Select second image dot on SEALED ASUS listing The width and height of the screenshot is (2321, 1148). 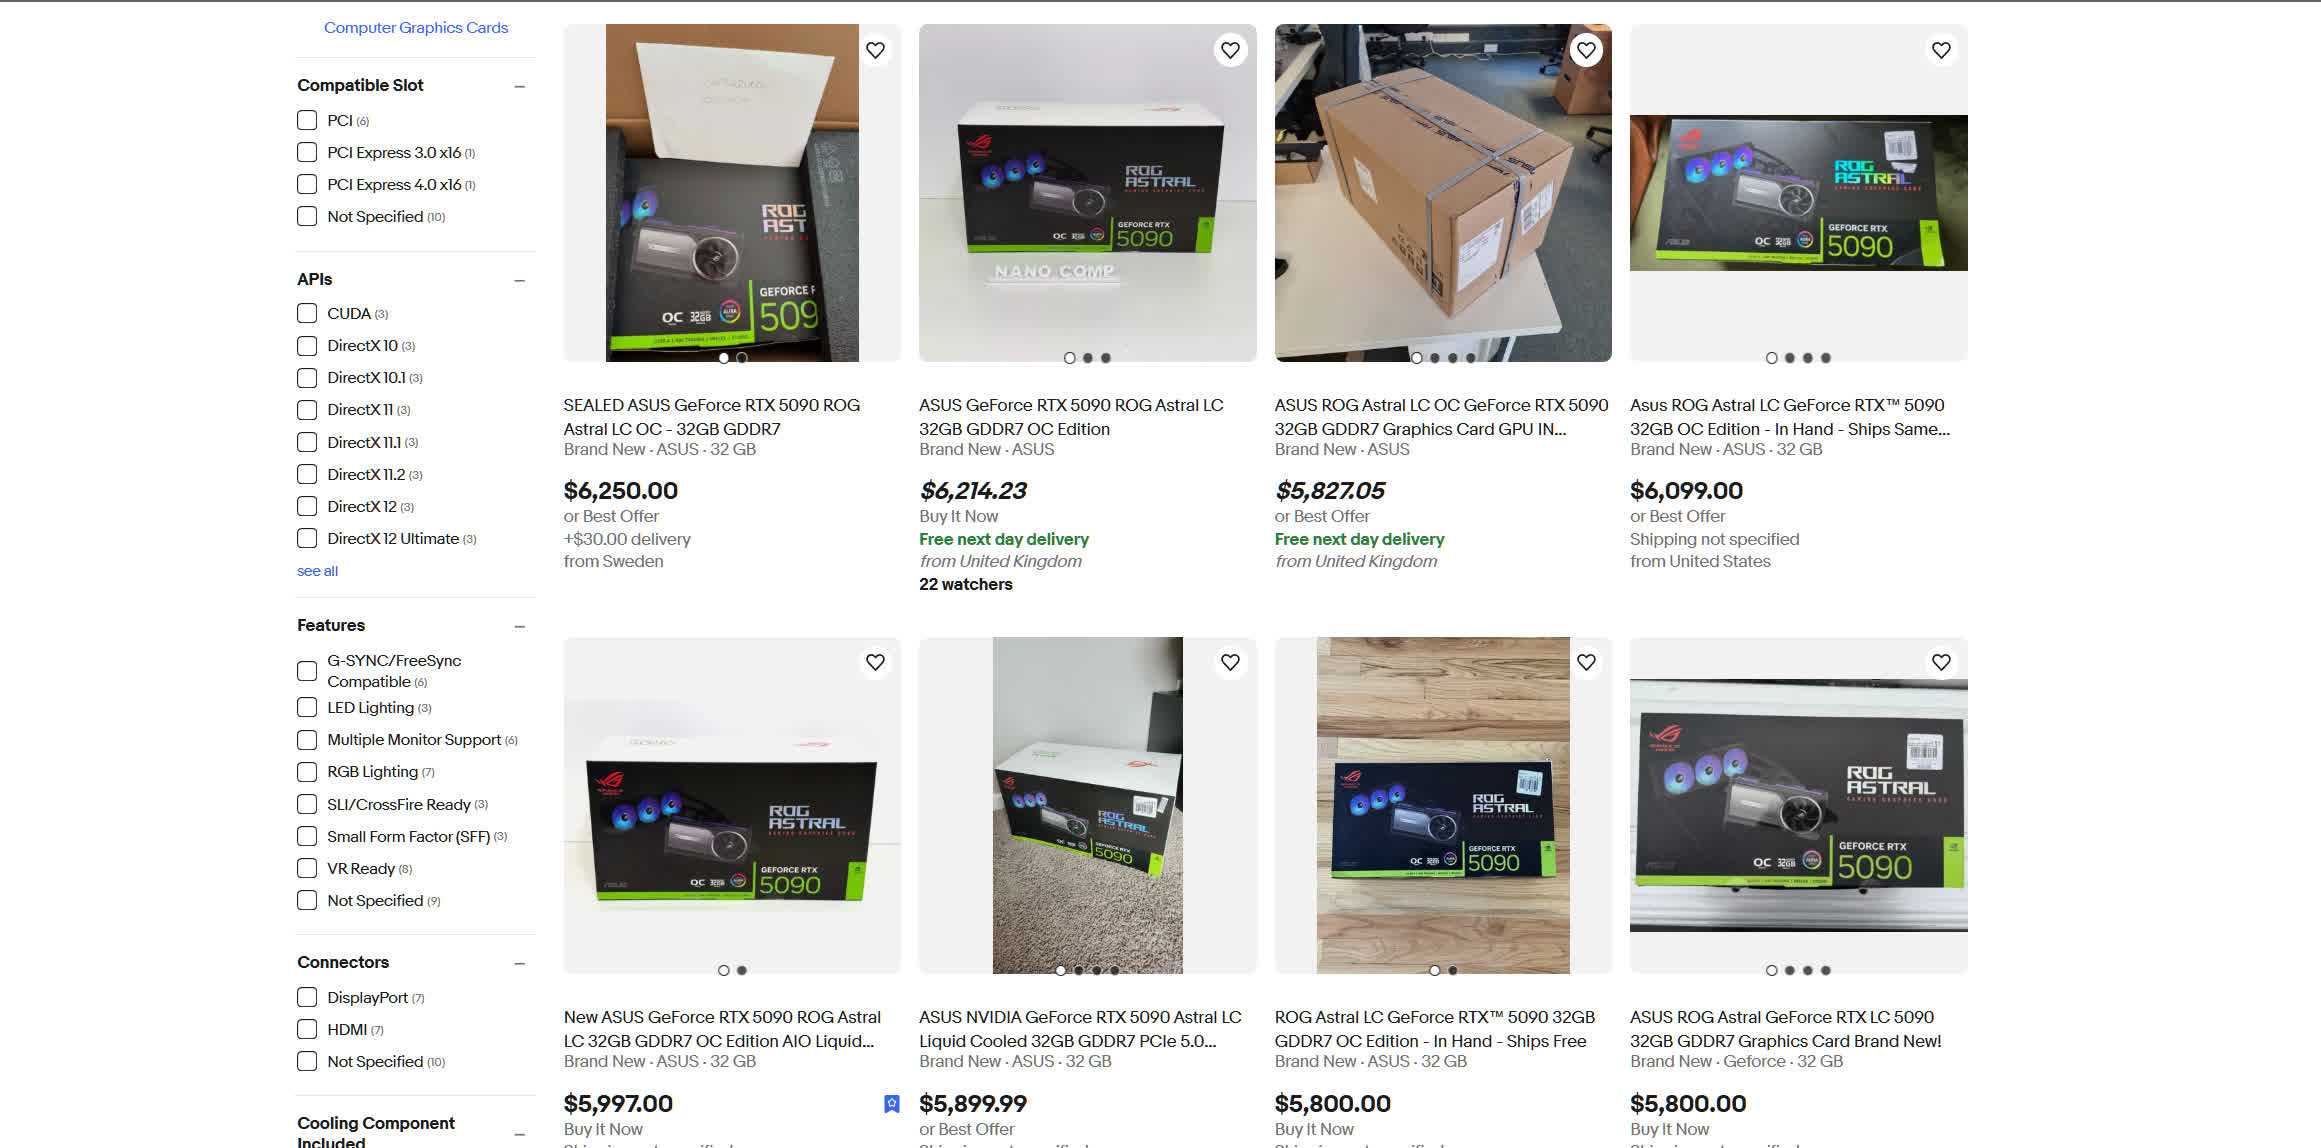(742, 357)
